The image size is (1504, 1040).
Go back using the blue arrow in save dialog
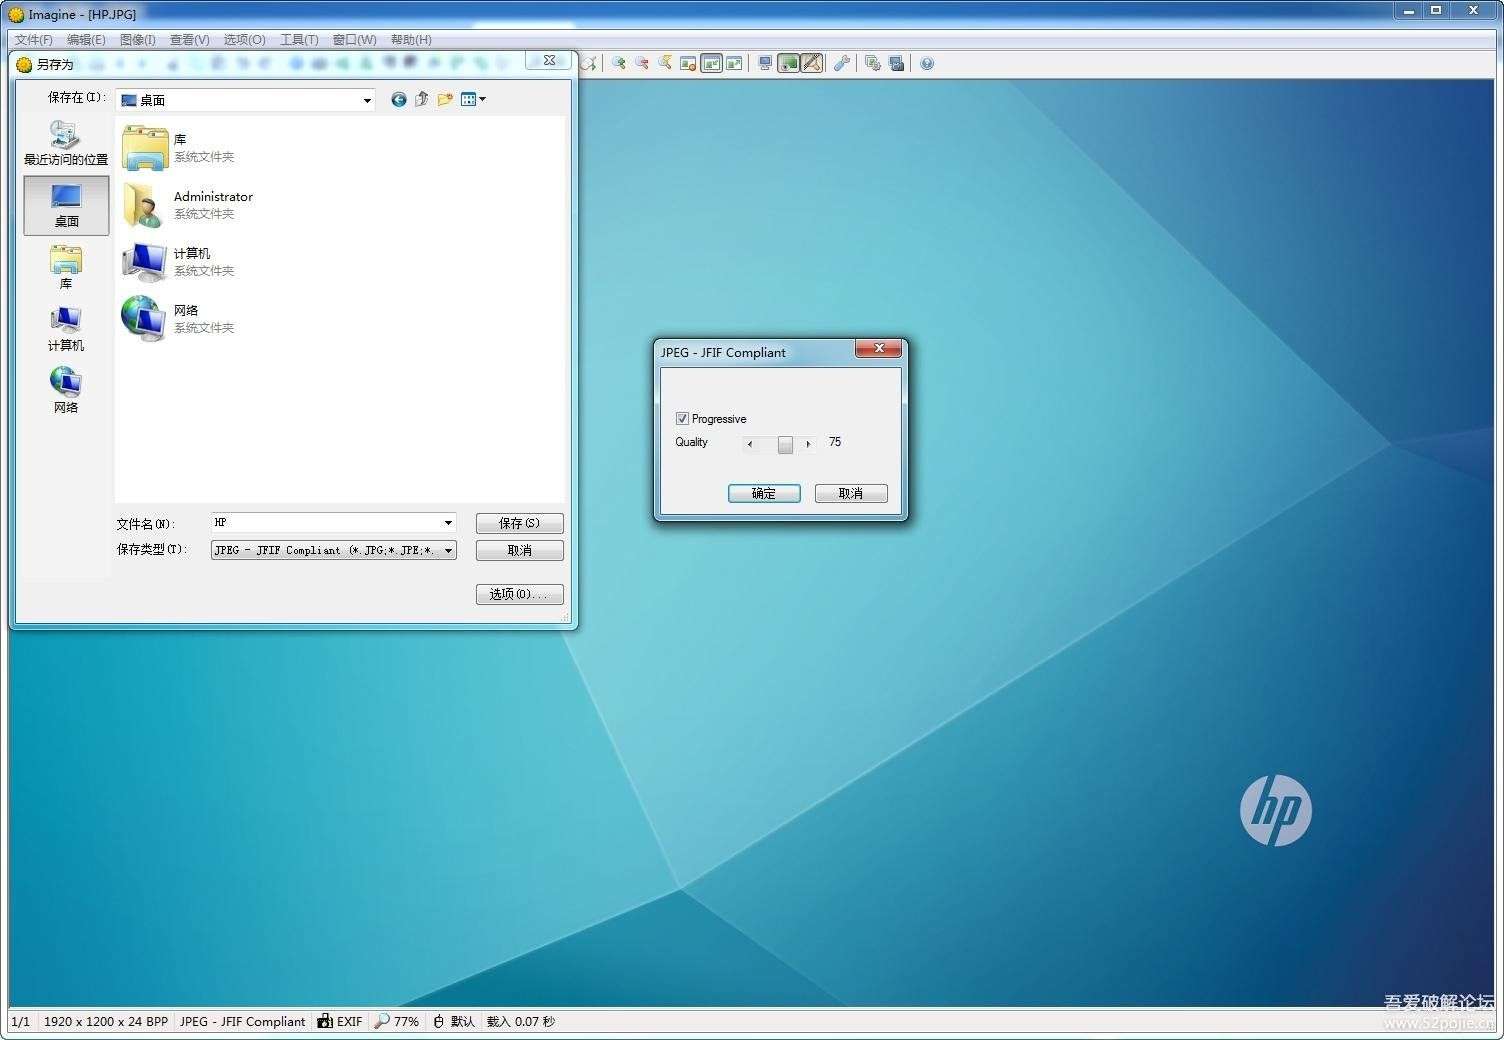(x=399, y=99)
